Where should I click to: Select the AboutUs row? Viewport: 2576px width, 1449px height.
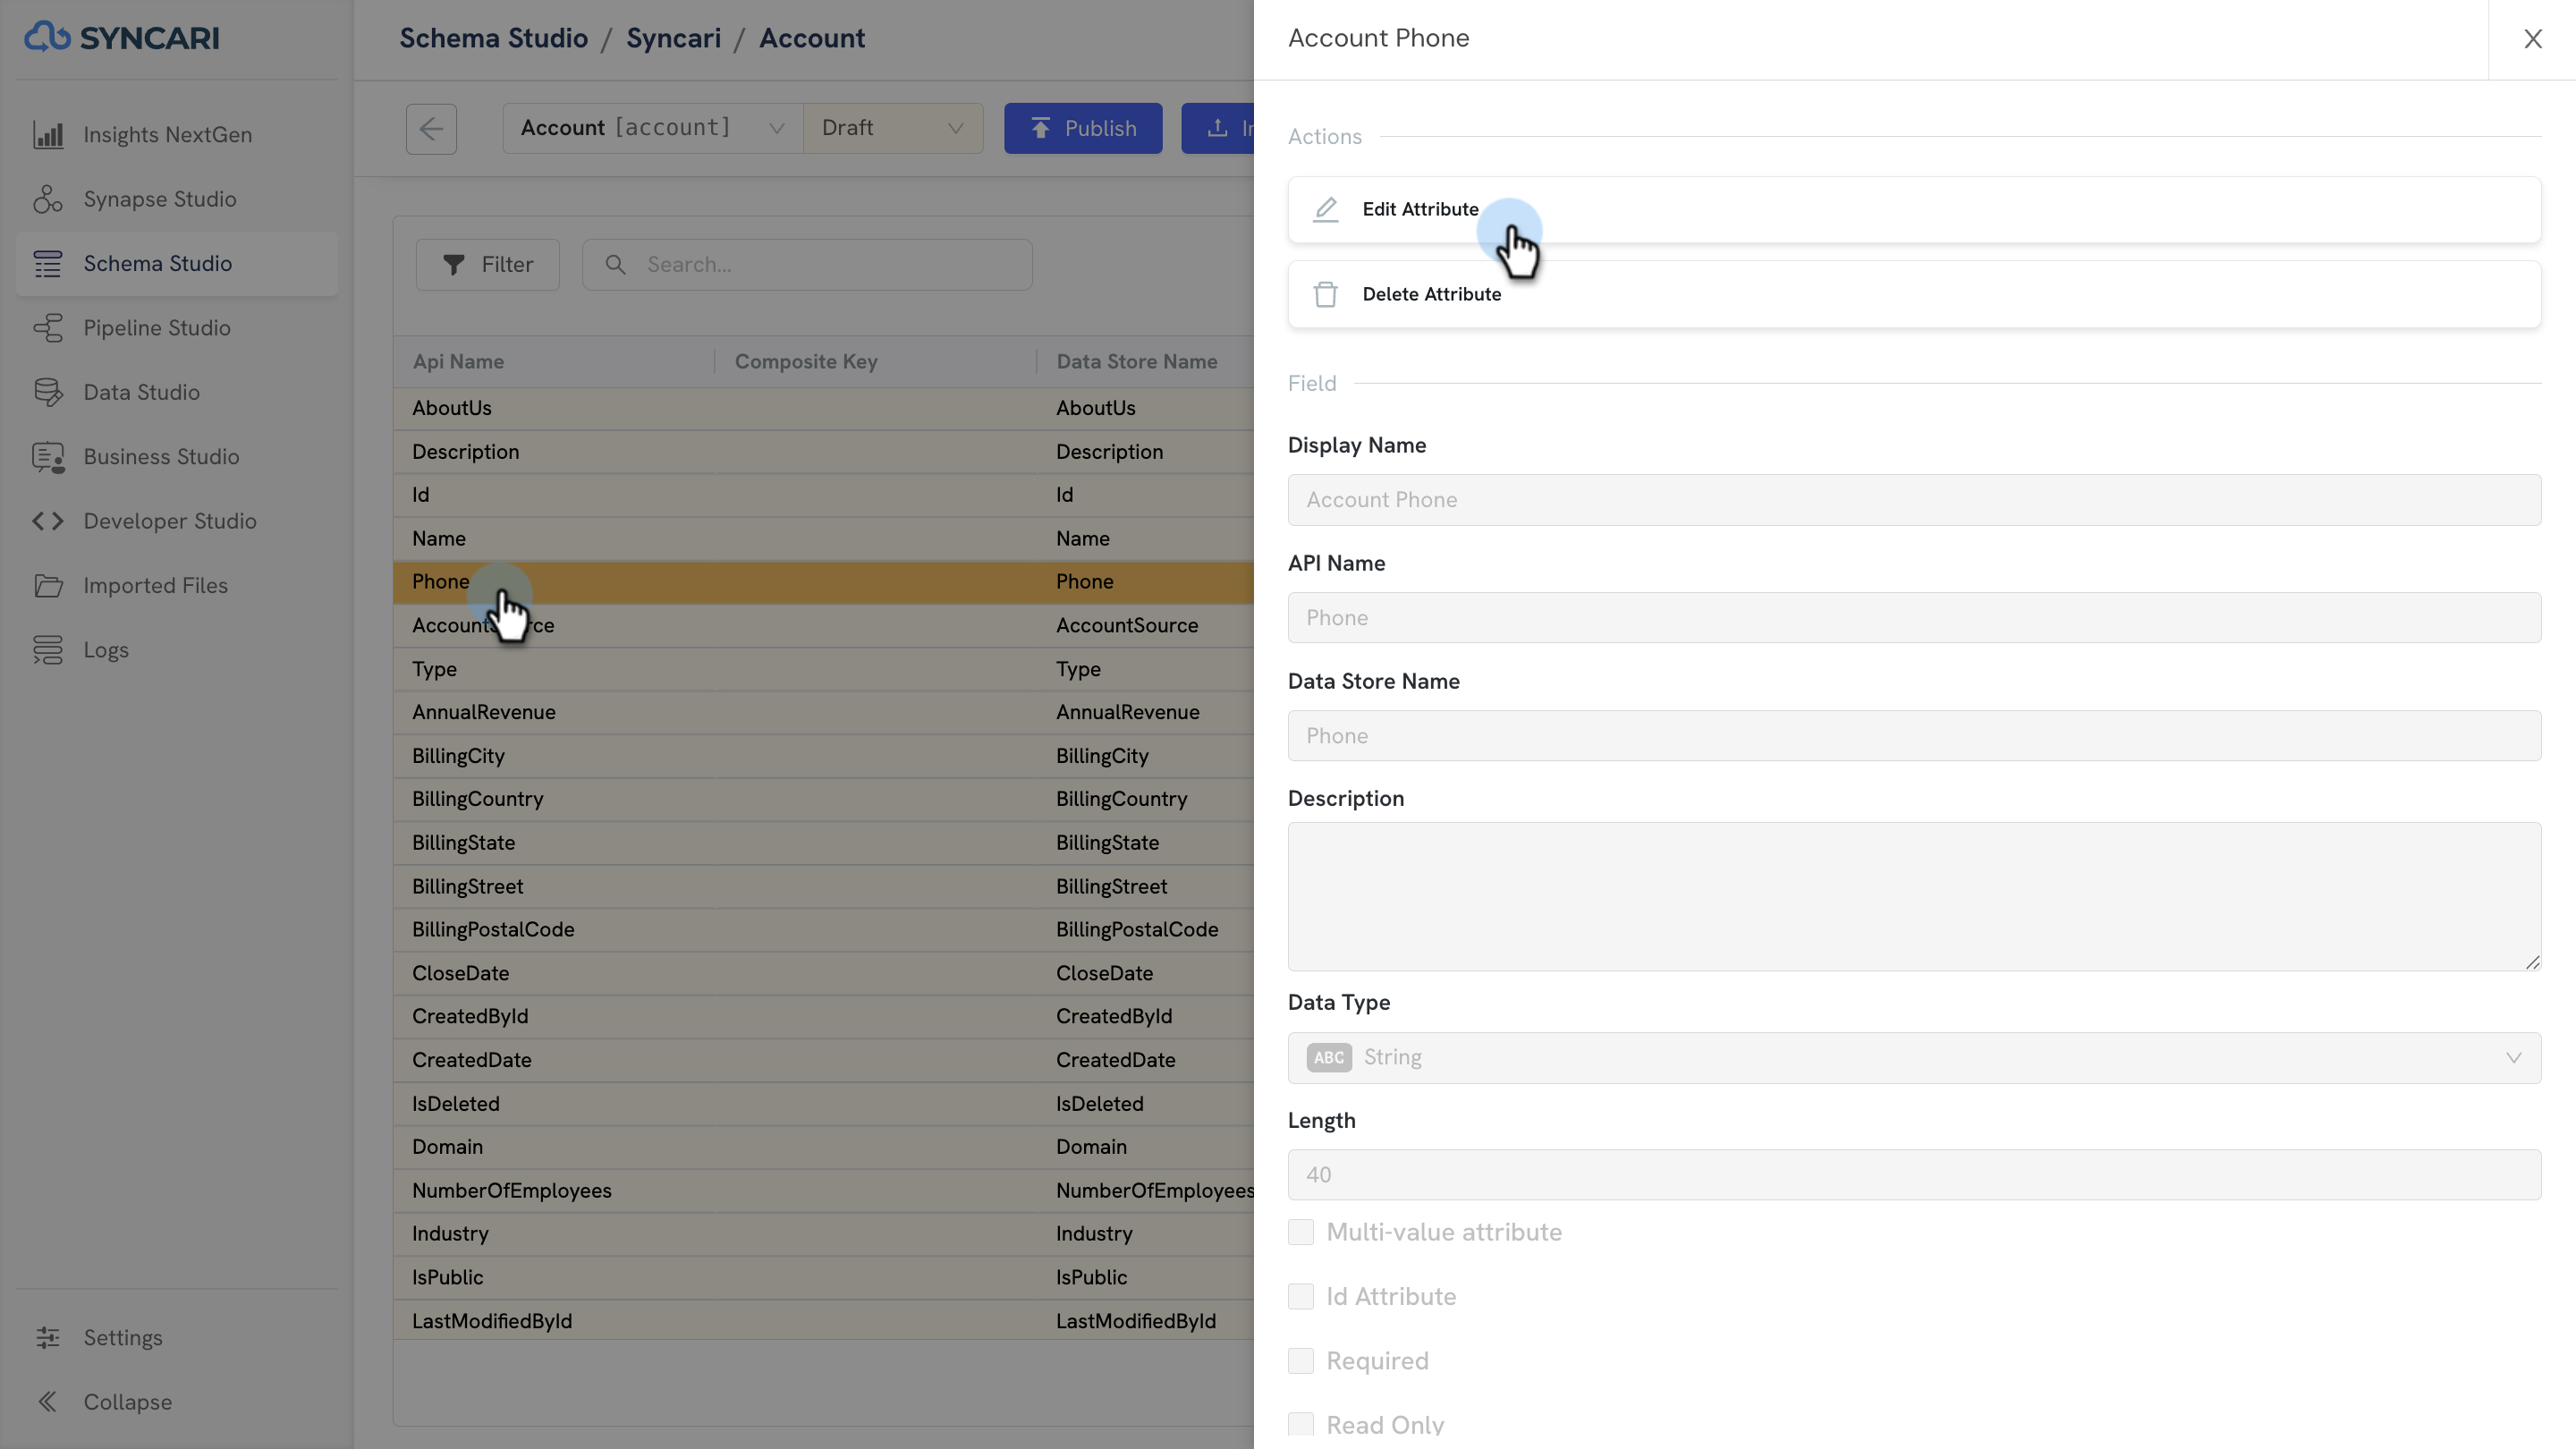(x=823, y=408)
